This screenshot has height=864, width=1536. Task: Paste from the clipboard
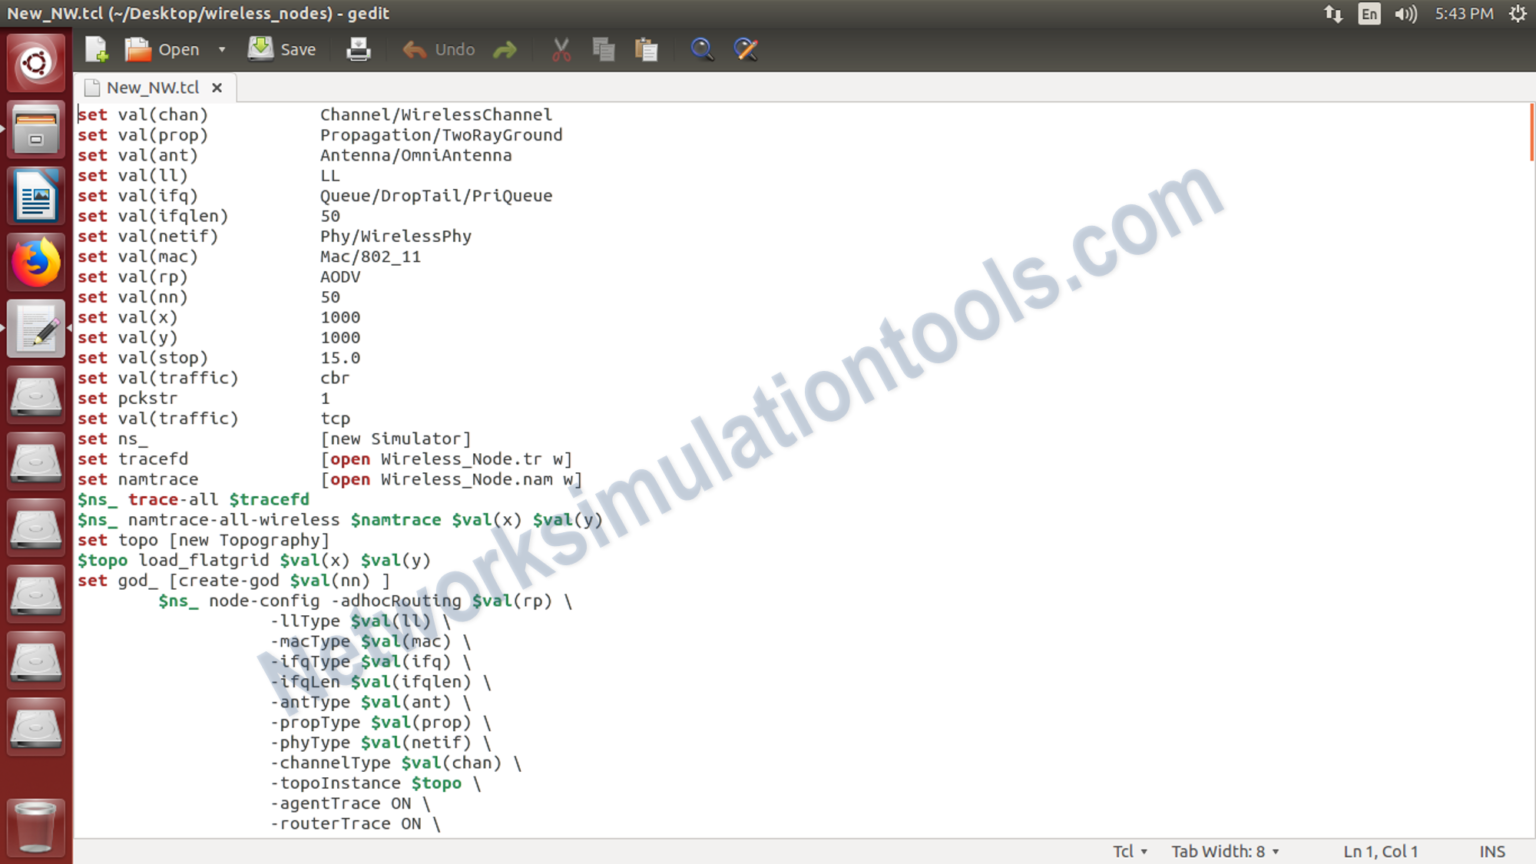[646, 48]
